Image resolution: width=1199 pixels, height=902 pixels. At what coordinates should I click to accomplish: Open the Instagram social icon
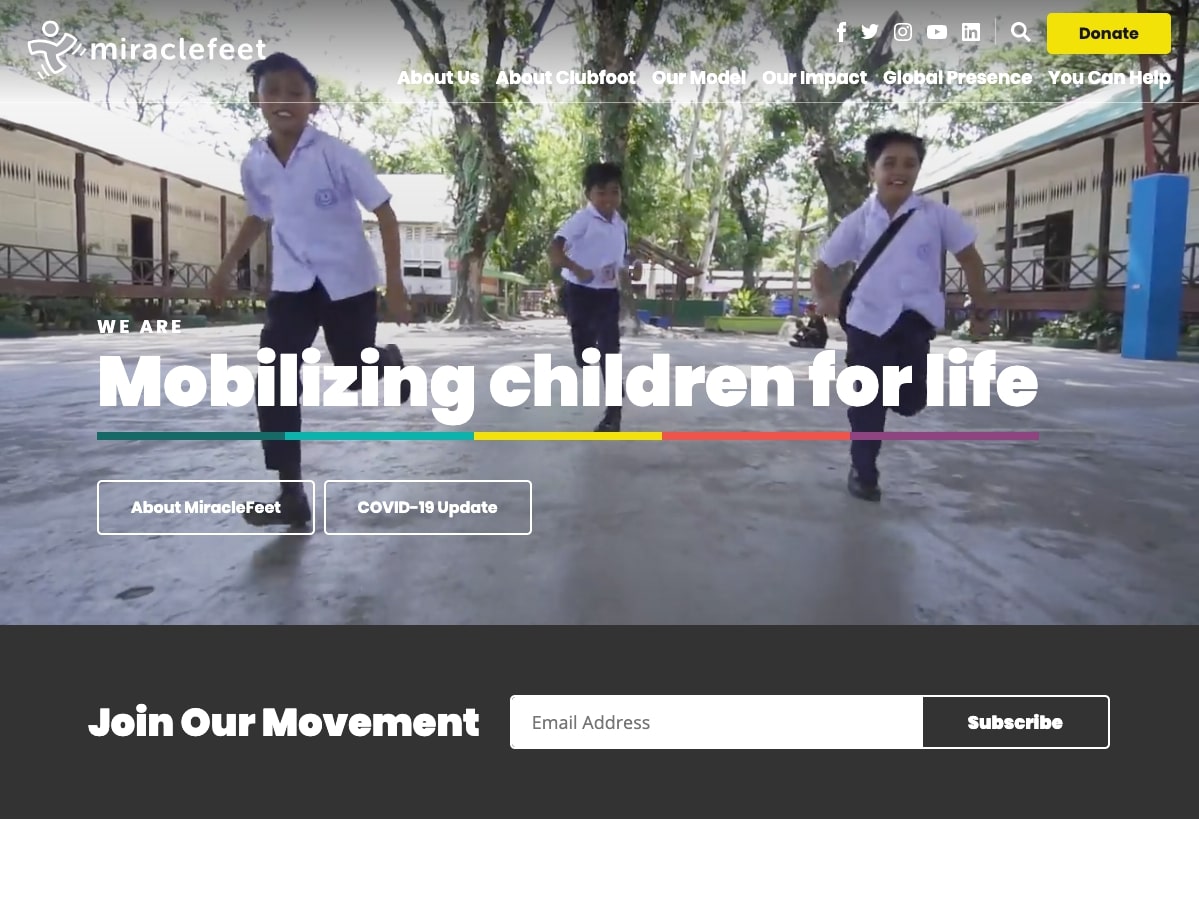click(x=903, y=32)
